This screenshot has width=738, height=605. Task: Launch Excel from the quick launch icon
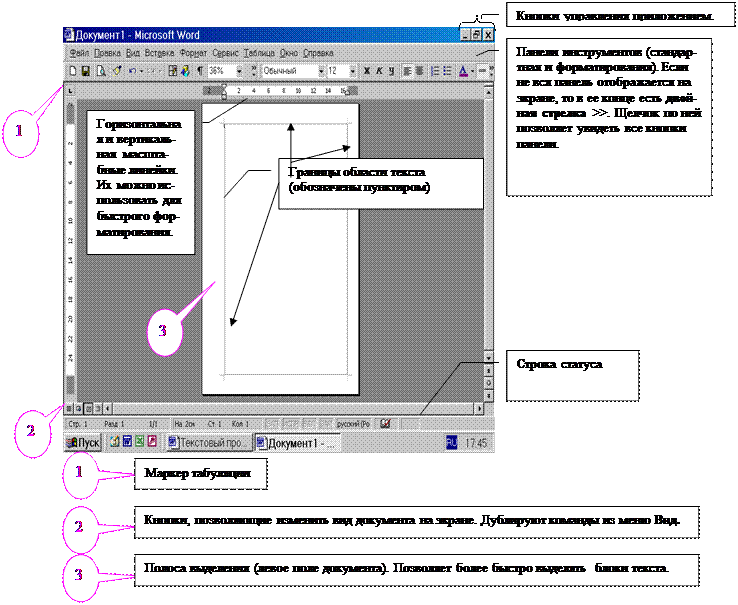[x=139, y=442]
